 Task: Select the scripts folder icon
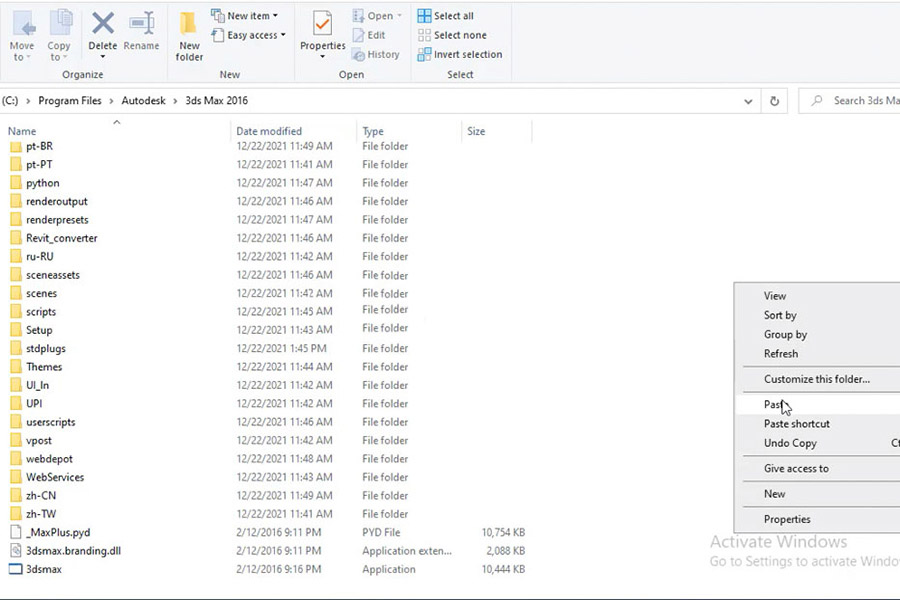(x=16, y=312)
